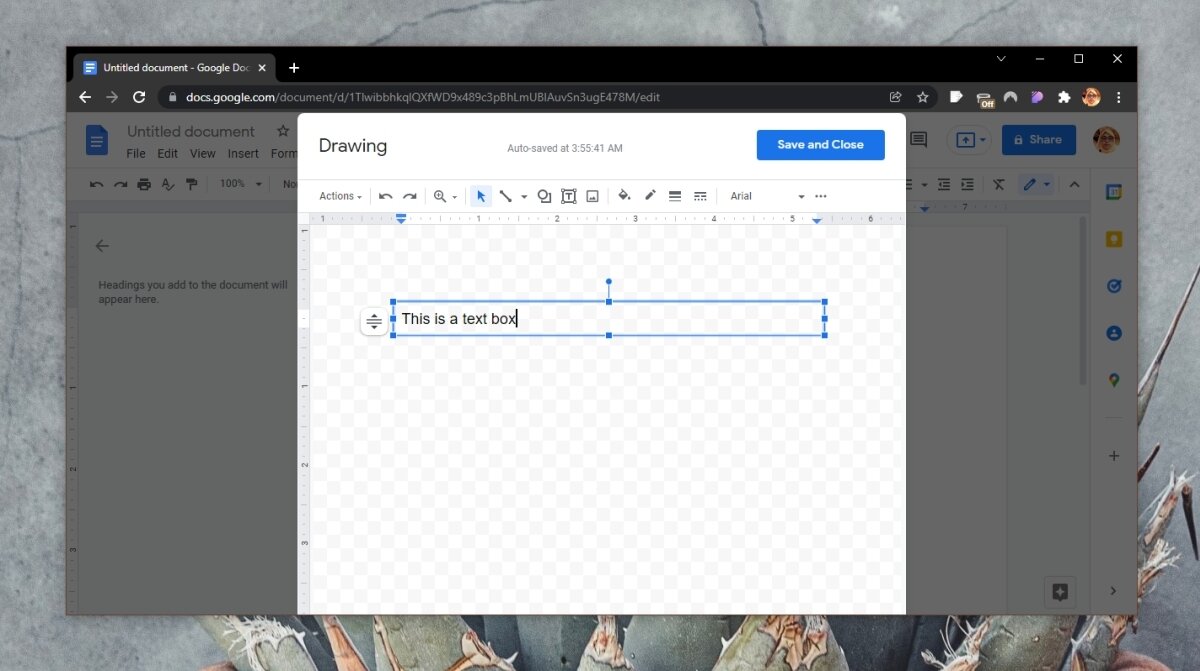Open Tasks in the side panel
Screen dimensions: 1200x671
(1114, 285)
